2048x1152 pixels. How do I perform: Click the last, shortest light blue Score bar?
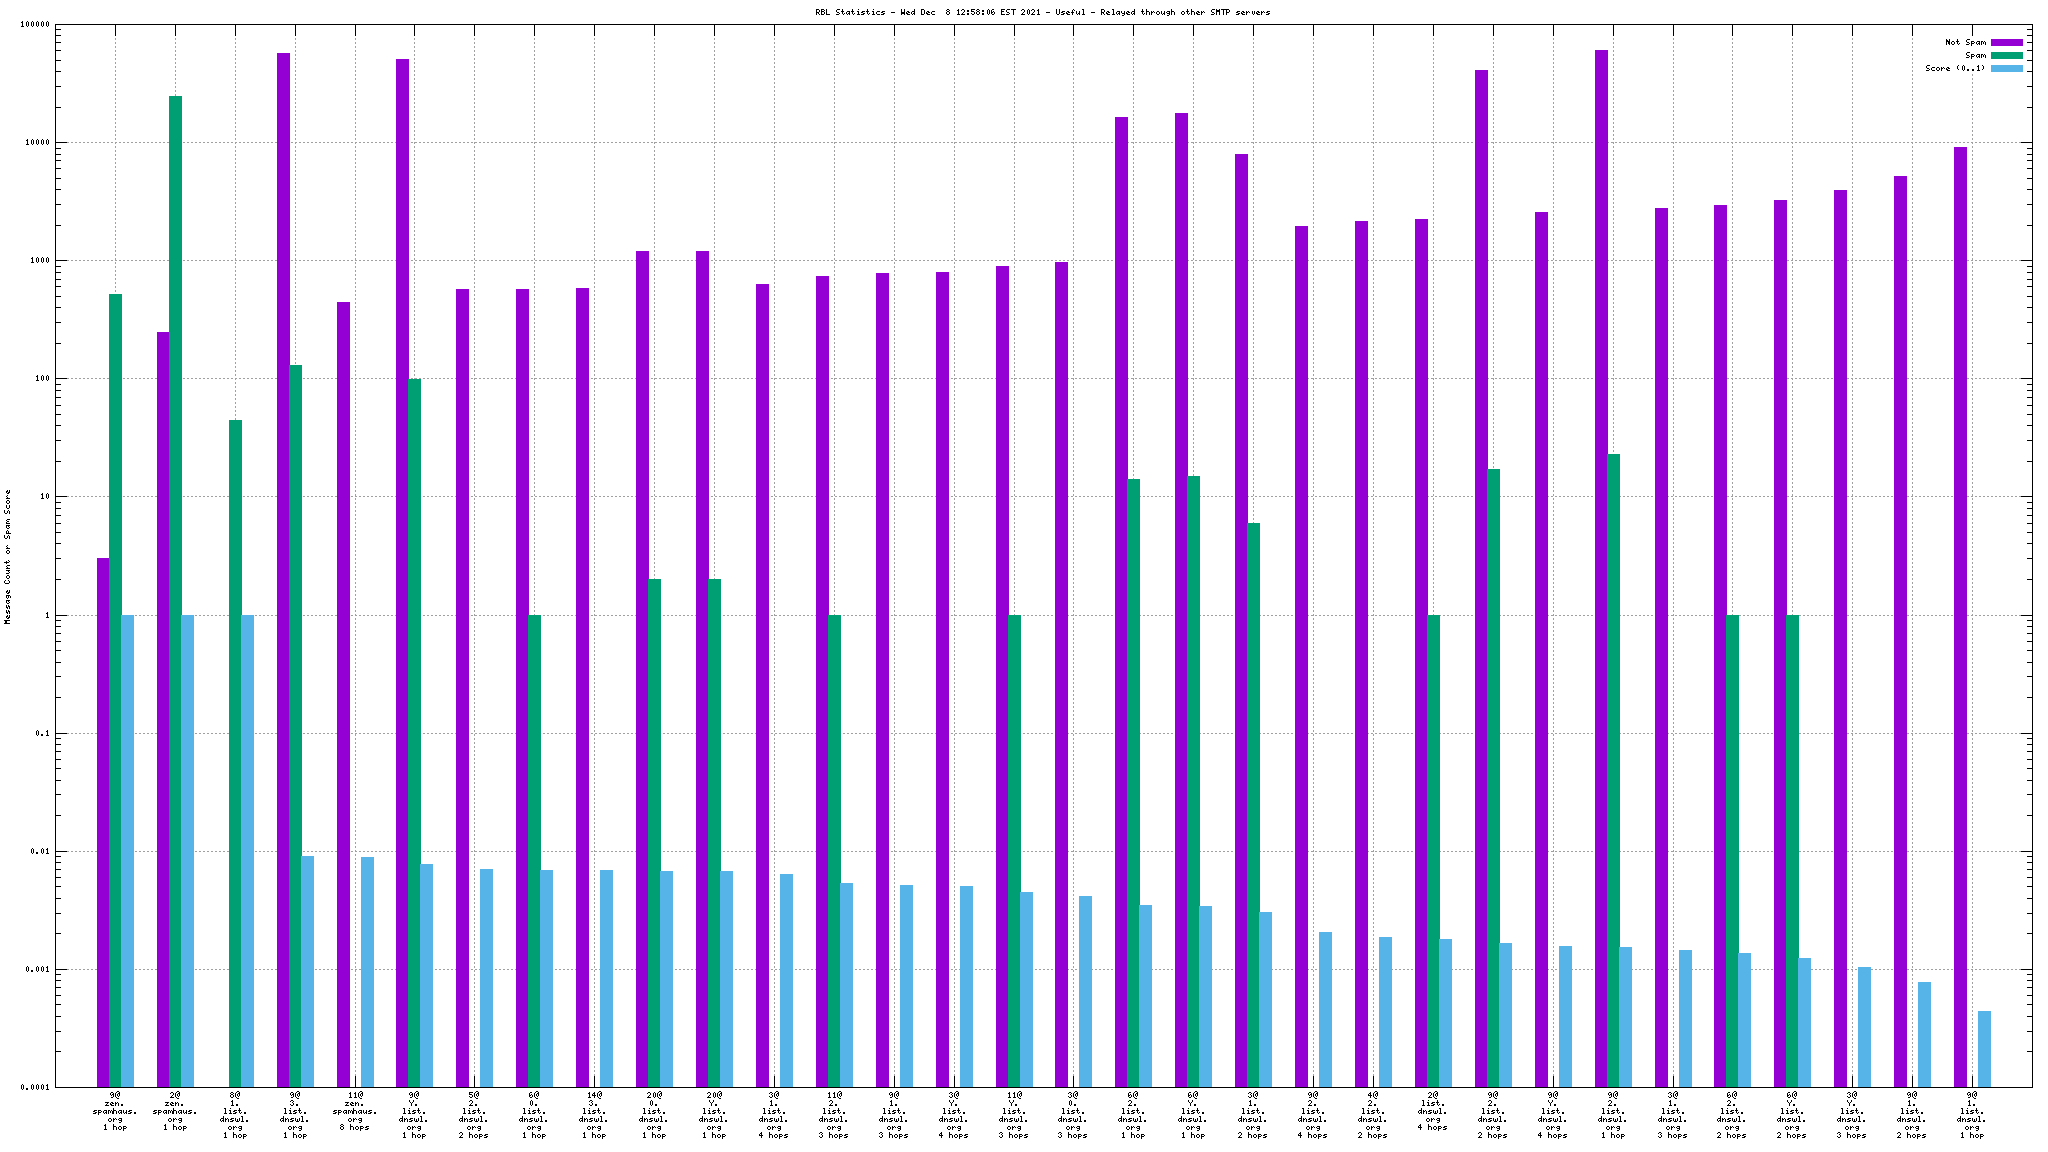[x=1984, y=1048]
